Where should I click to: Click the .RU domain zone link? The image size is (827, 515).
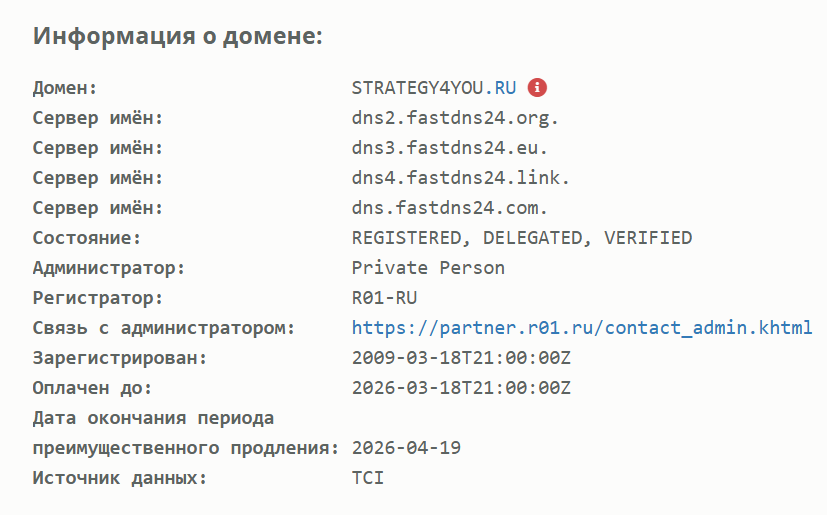[x=500, y=88]
